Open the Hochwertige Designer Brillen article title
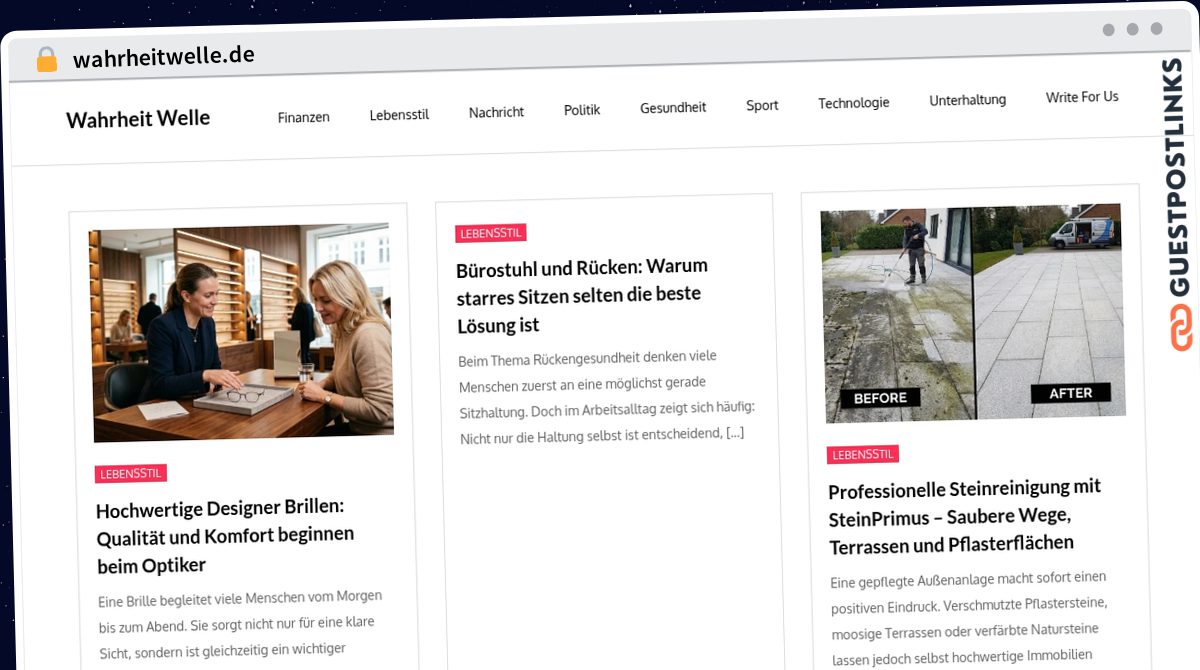 tap(225, 536)
